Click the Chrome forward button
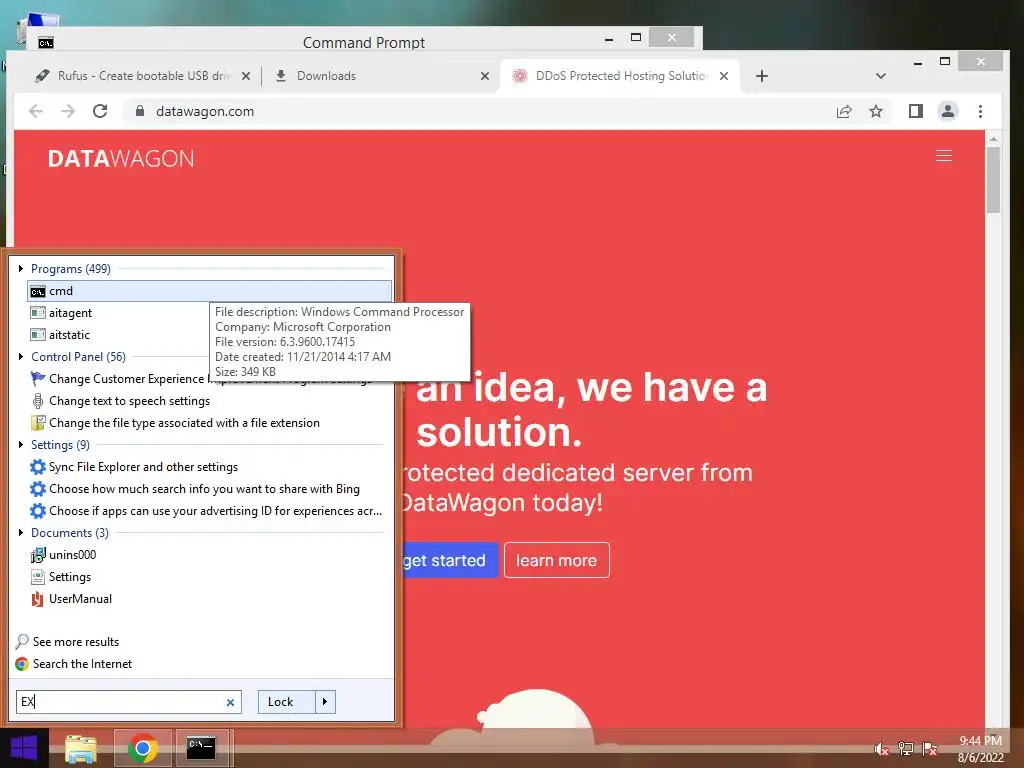The image size is (1024, 768). 68,112
